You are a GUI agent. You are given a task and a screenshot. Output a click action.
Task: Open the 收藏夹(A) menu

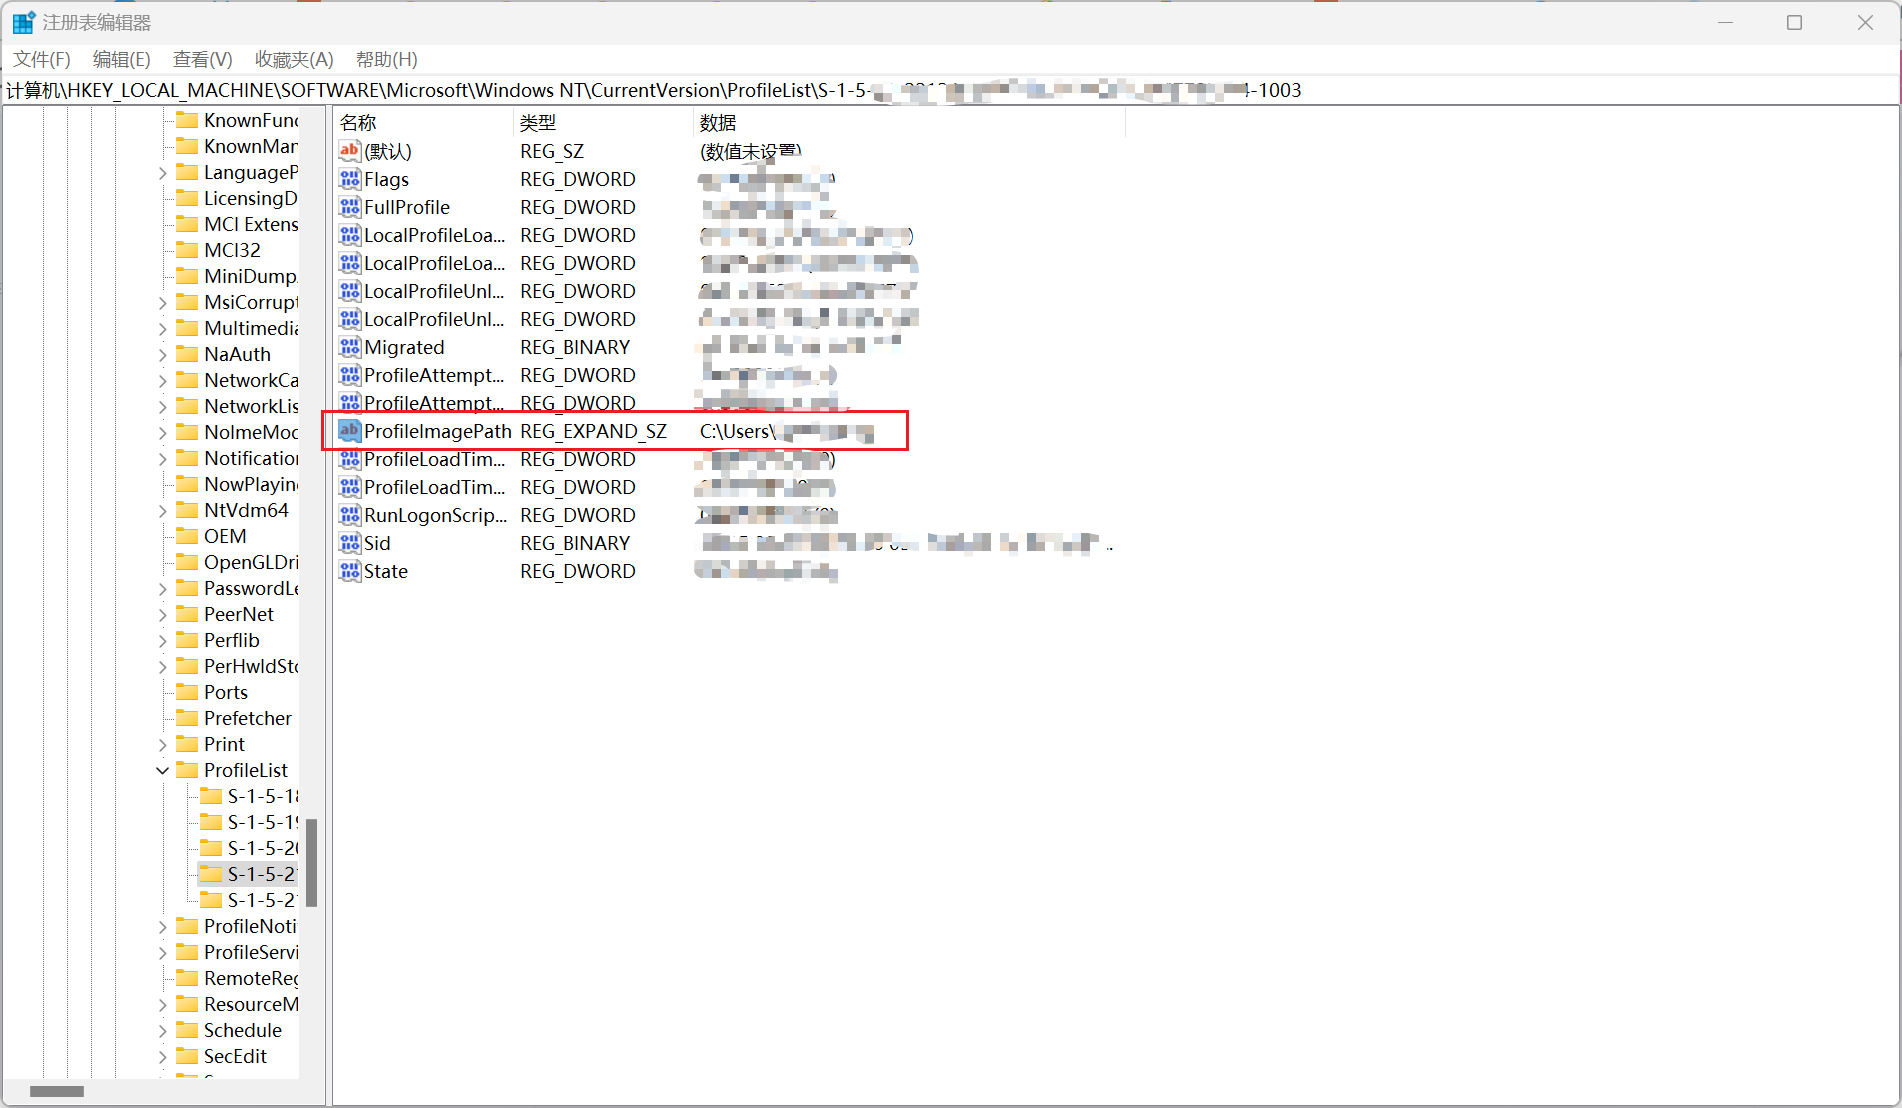click(x=294, y=60)
